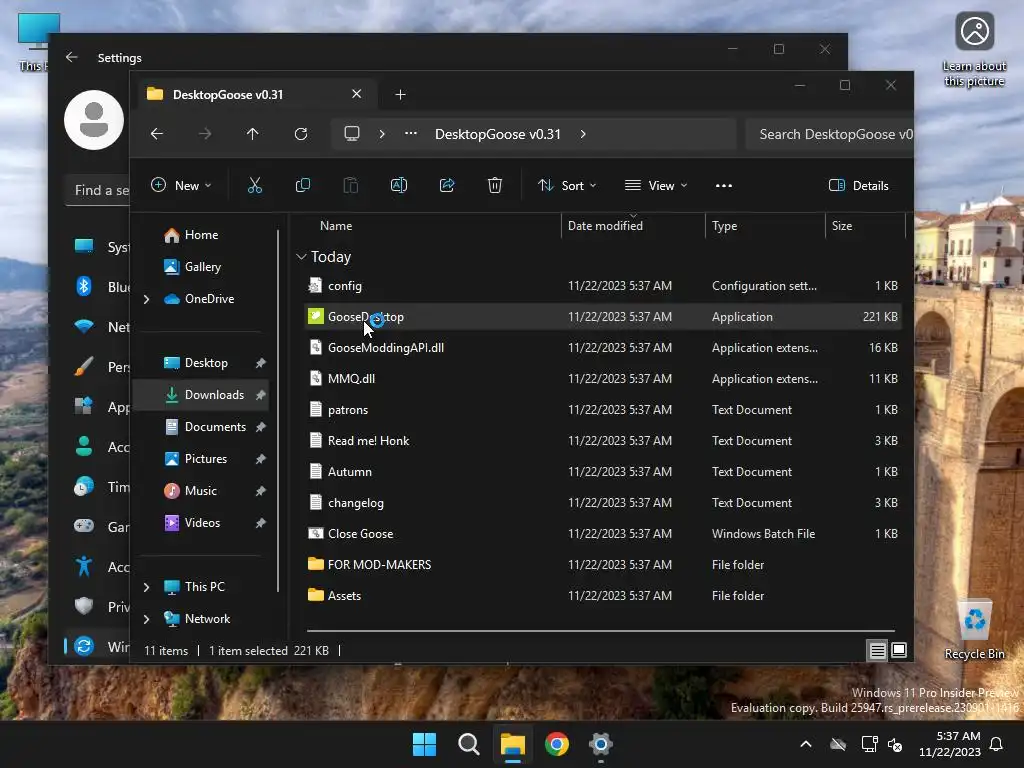Screen dimensions: 1024x768
Task: Show hidden system tray icons
Action: 806,744
